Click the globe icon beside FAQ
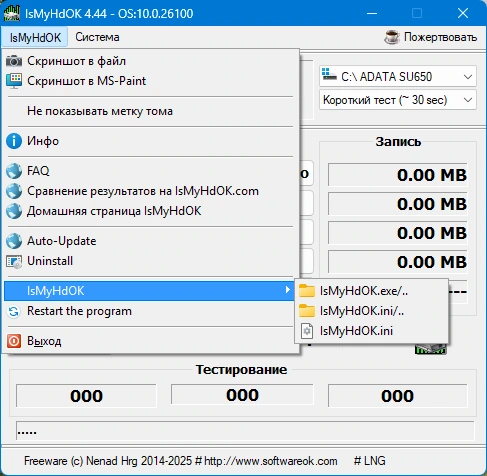 (x=14, y=171)
